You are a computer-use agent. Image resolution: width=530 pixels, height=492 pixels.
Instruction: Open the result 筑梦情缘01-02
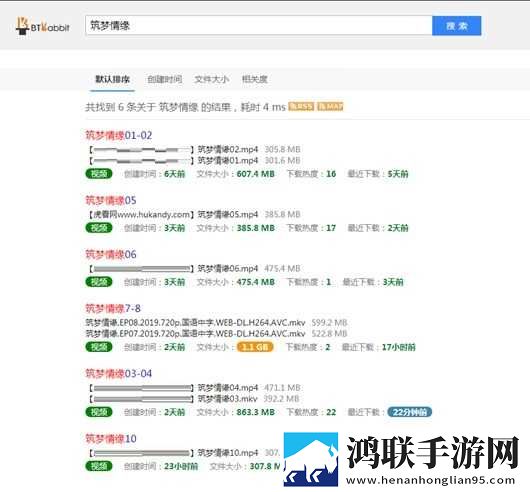pos(119,135)
